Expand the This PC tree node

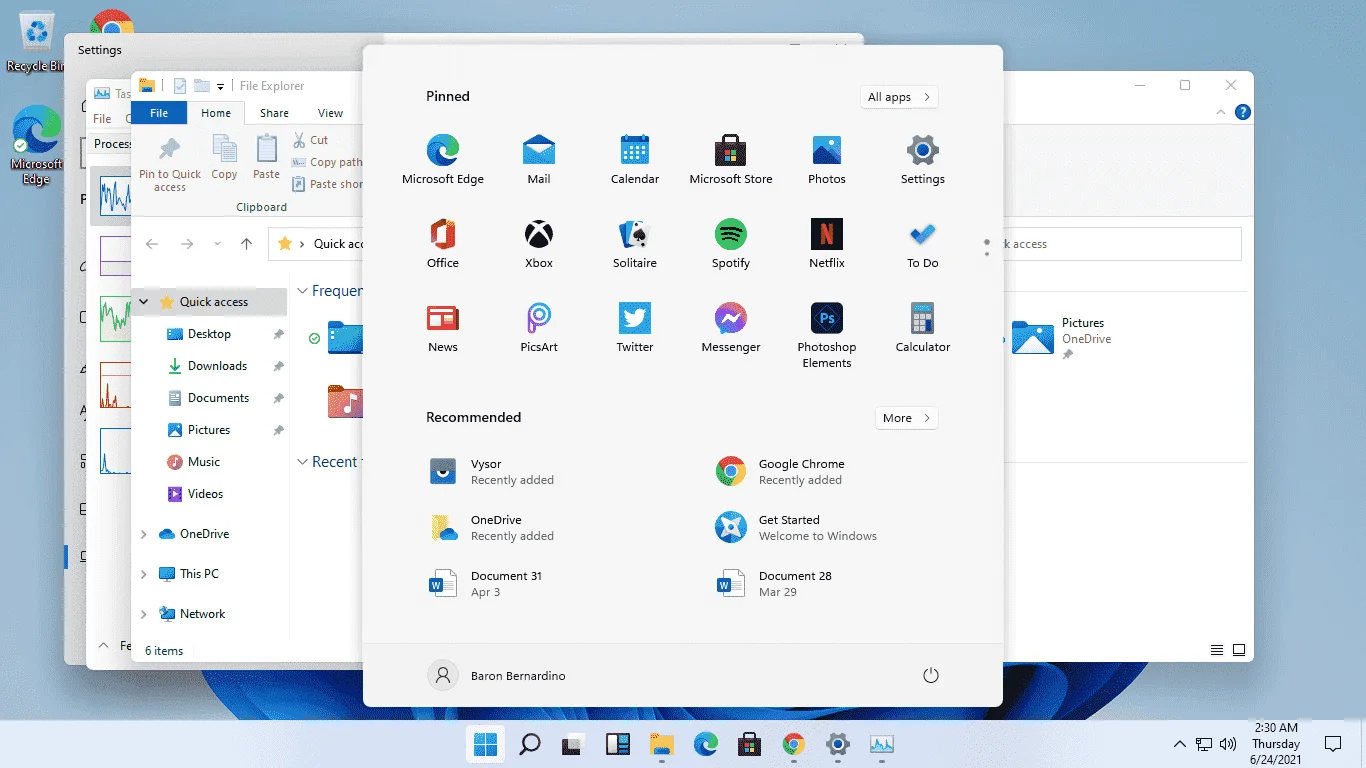[x=144, y=574]
